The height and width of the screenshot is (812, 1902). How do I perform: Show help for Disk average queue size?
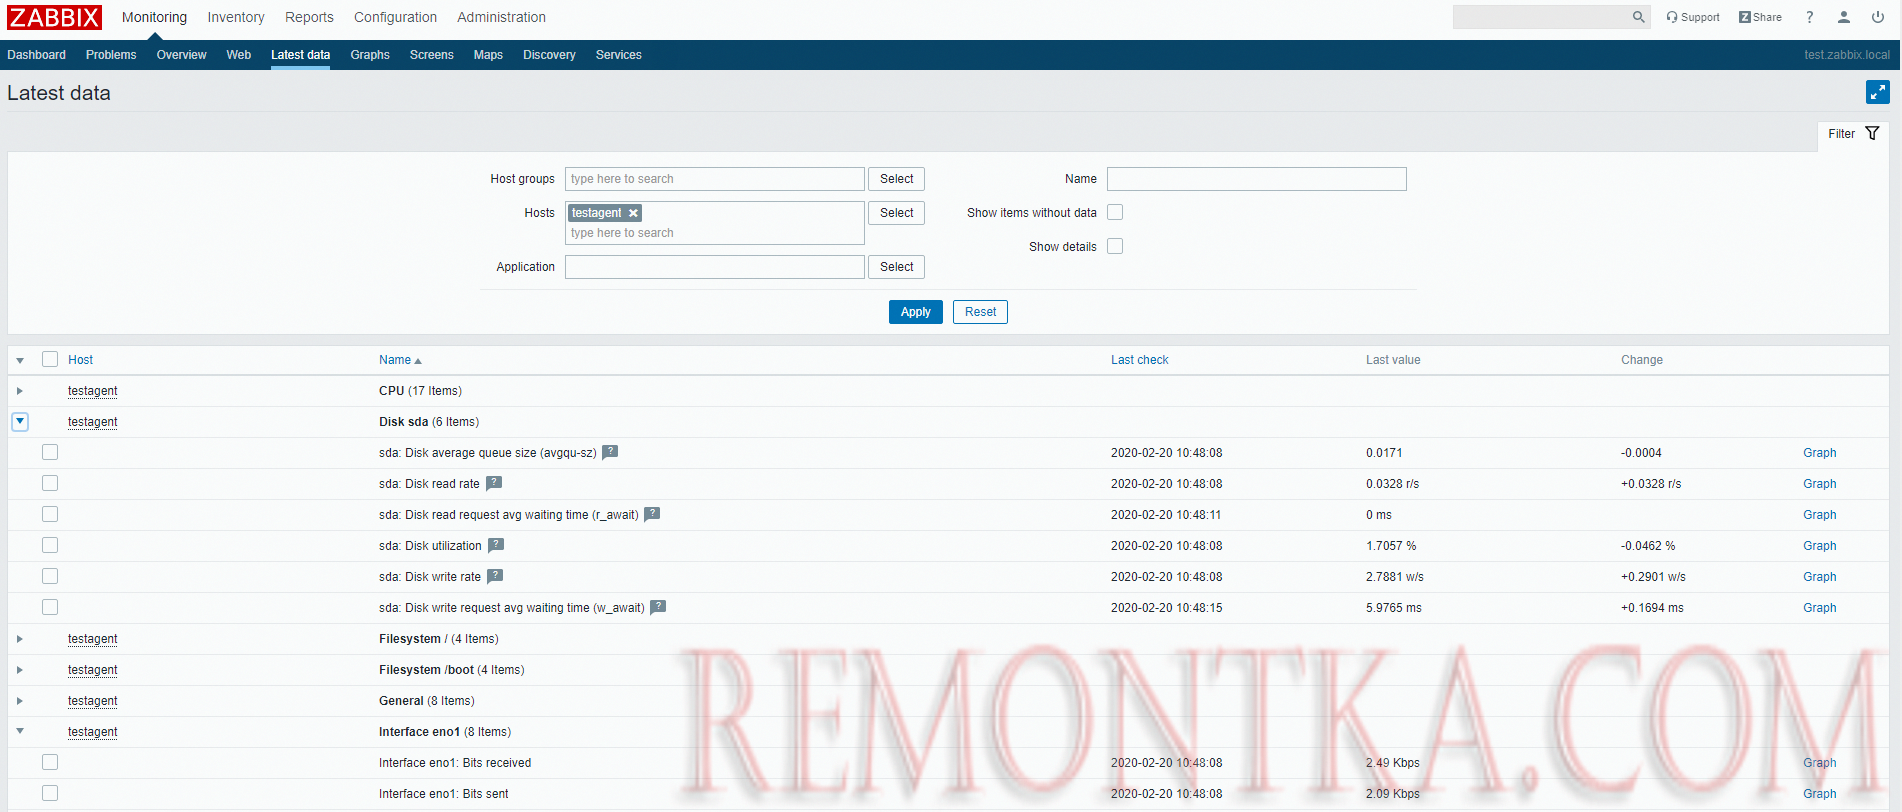point(610,452)
